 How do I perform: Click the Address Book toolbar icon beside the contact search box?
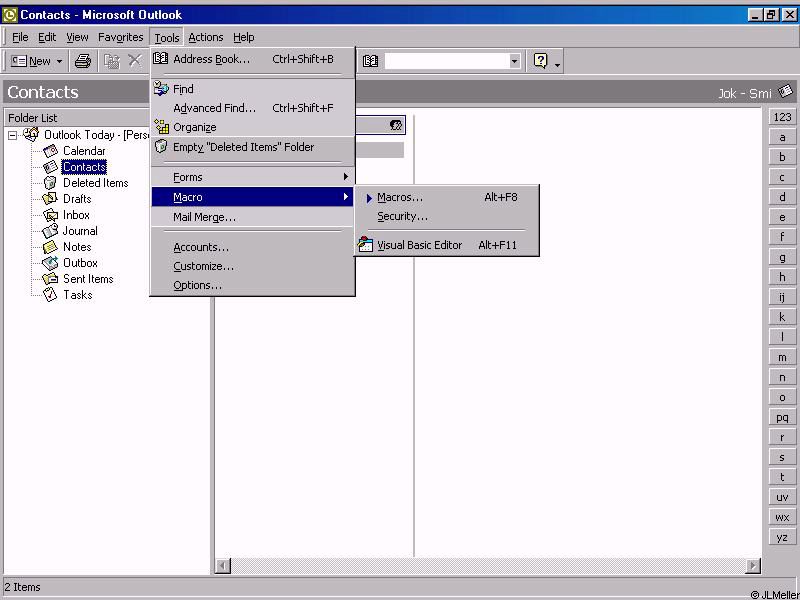click(x=370, y=61)
